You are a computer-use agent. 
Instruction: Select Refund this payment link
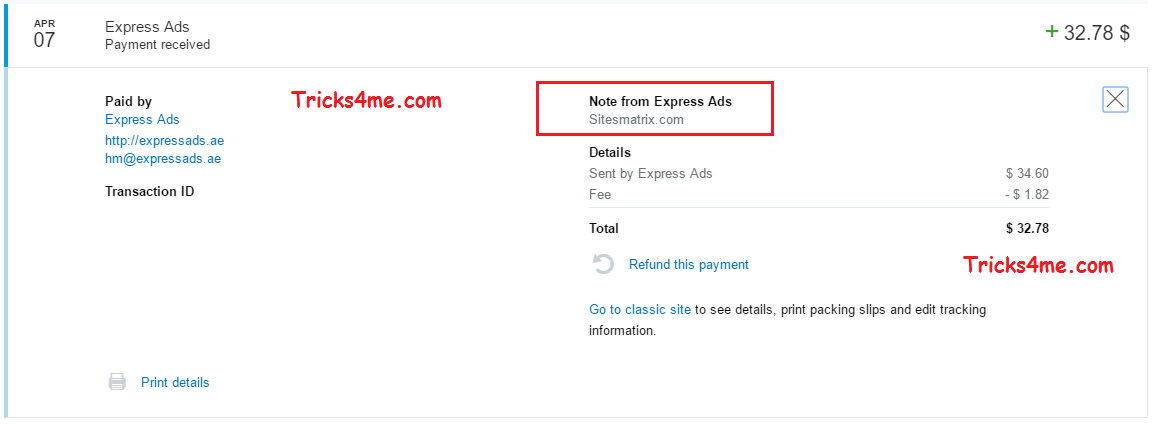click(x=688, y=265)
